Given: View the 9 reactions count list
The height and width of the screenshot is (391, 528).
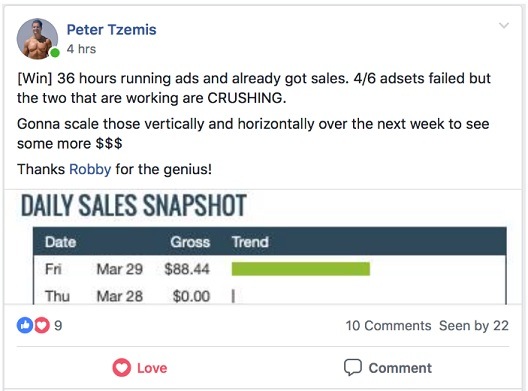Looking at the screenshot, I should tap(58, 326).
